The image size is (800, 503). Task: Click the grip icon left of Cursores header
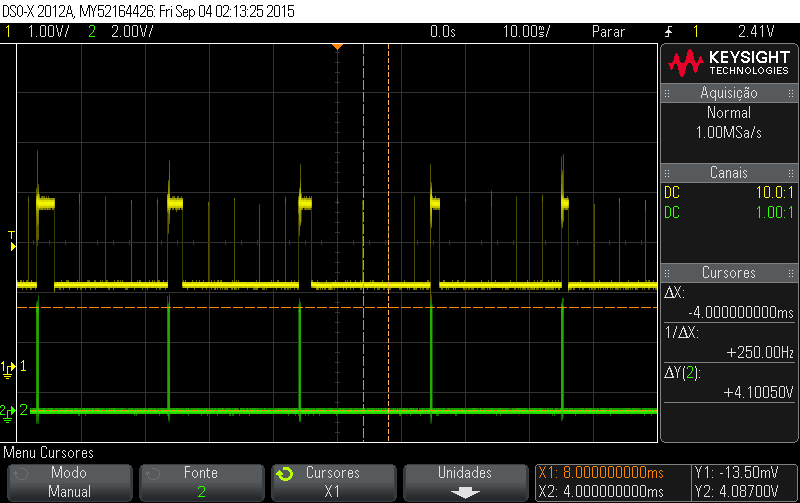[x=667, y=273]
